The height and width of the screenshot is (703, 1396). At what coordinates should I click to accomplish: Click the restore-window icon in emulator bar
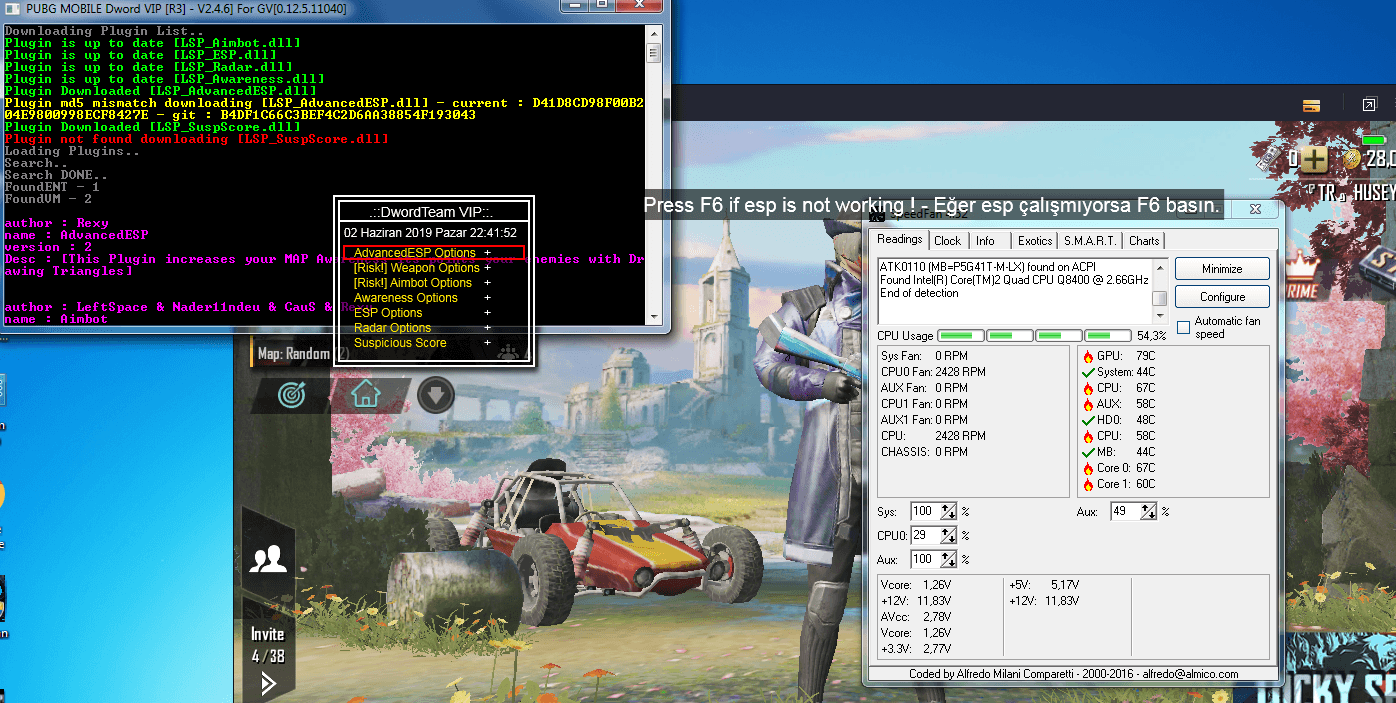(x=1369, y=105)
